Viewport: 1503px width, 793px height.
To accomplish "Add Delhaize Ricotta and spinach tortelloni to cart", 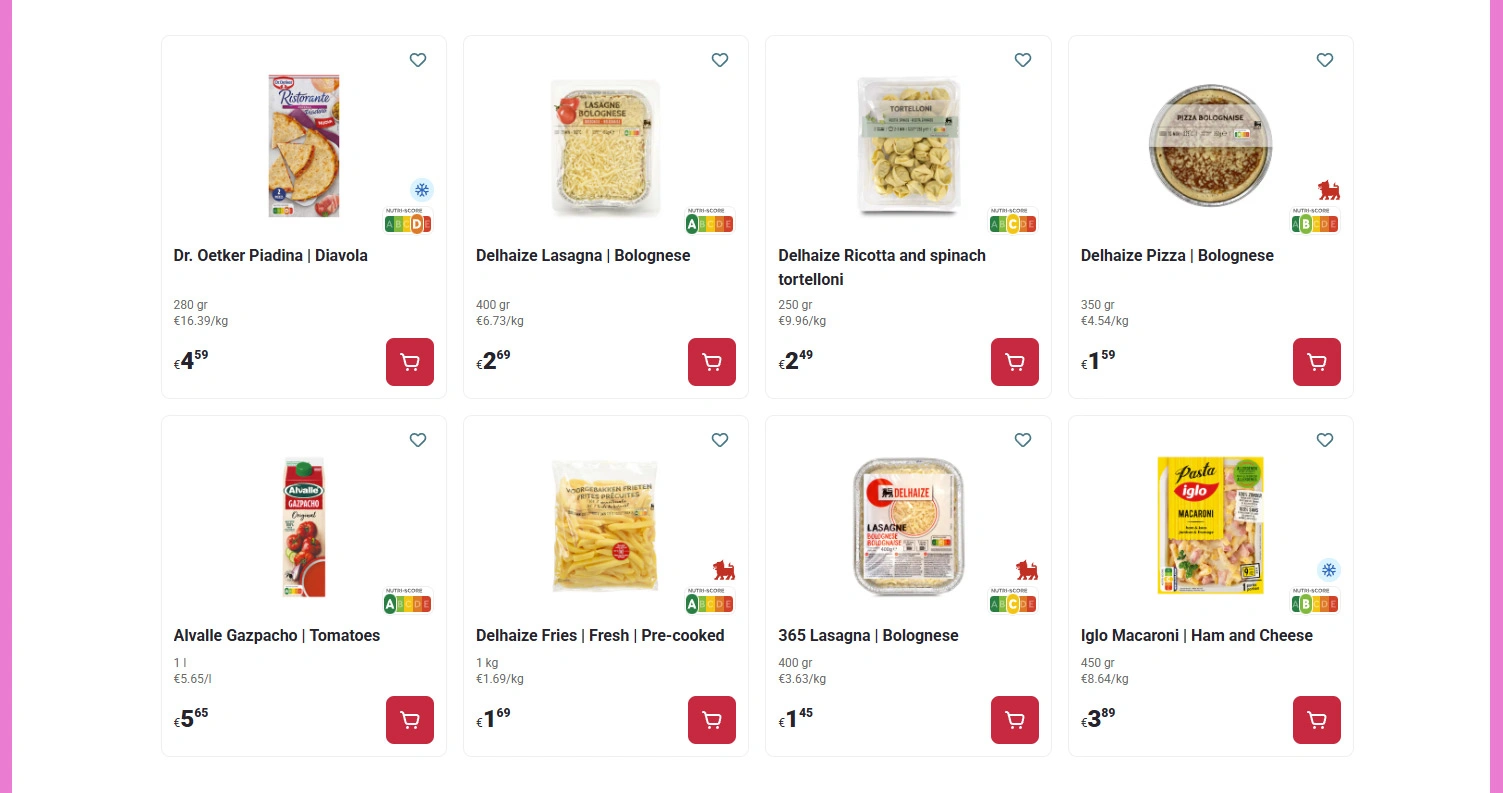I will [x=1015, y=362].
